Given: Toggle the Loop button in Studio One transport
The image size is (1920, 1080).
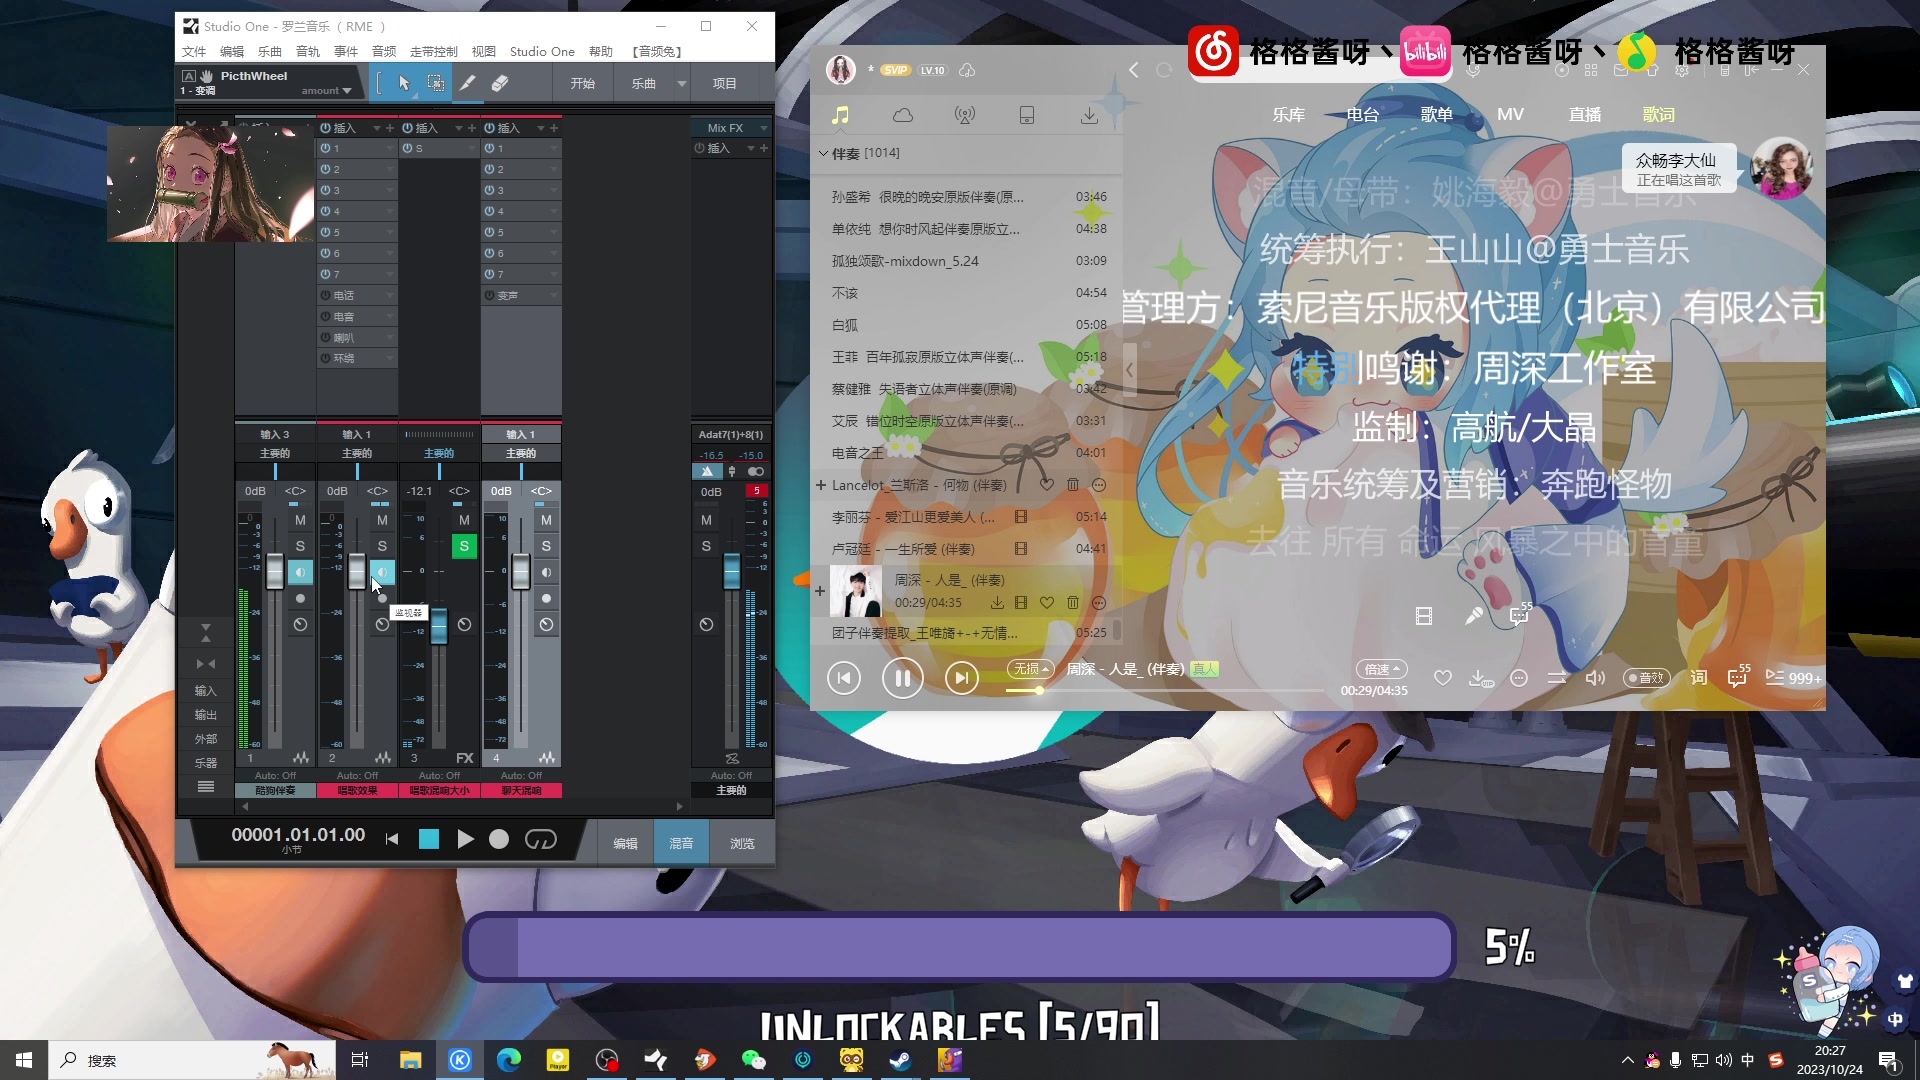Looking at the screenshot, I should pyautogui.click(x=541, y=839).
